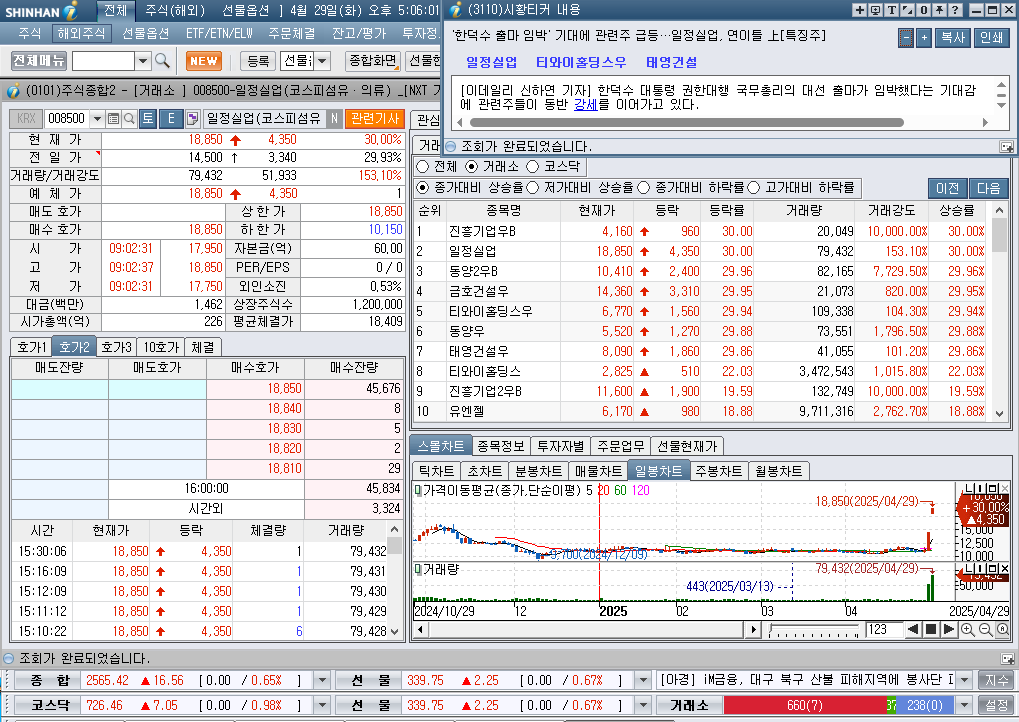The height and width of the screenshot is (722, 1019).
Task: Open dropdown beside 거래소 660(7) bar
Action: coord(965,705)
